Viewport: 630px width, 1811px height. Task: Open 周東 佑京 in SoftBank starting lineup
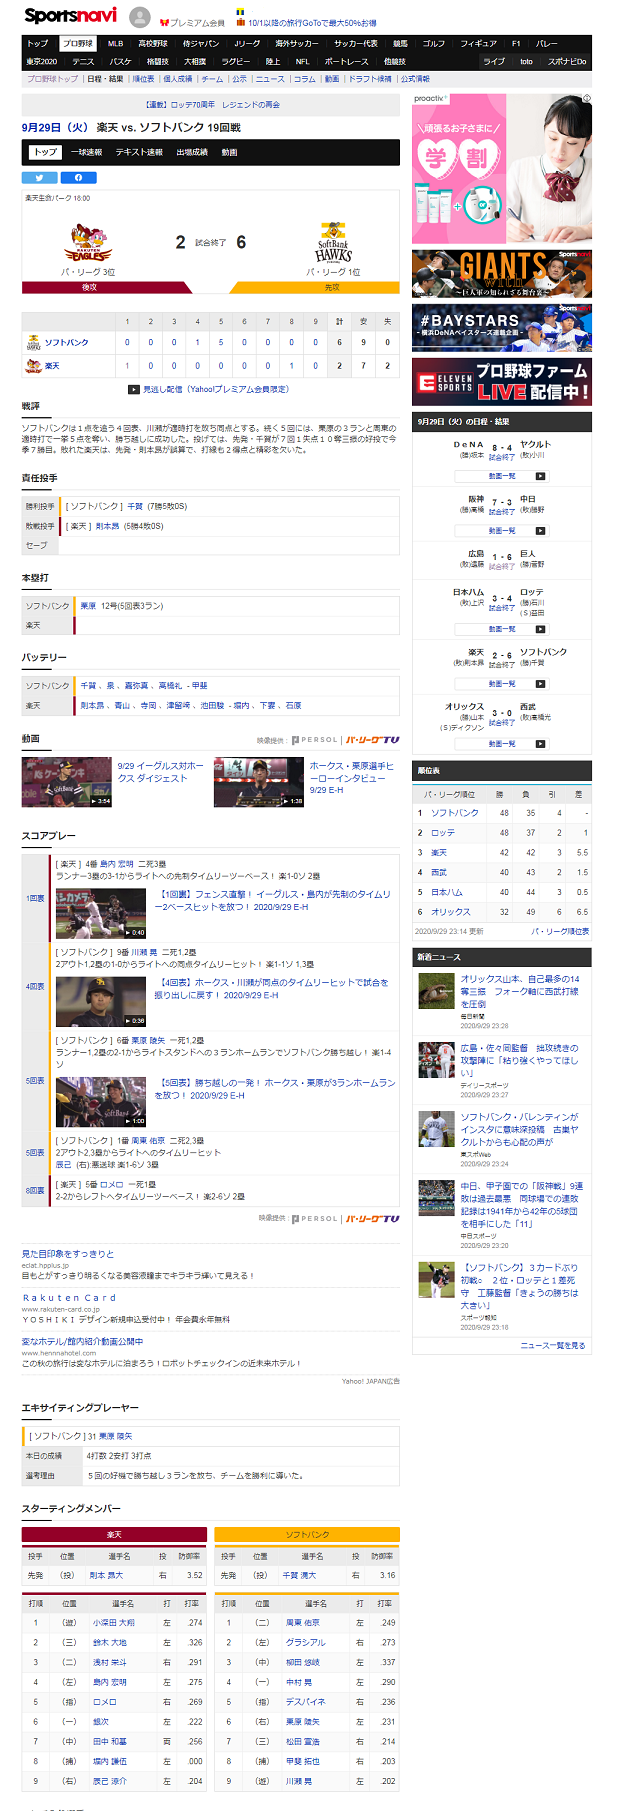coord(303,1623)
